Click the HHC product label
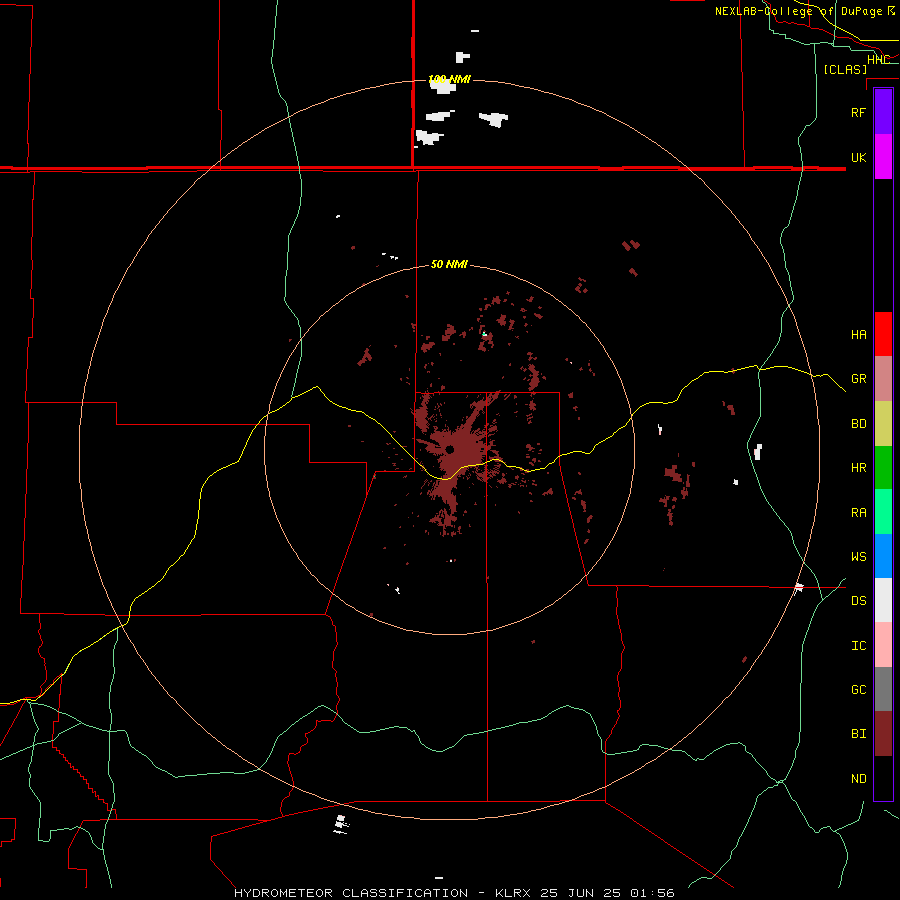The height and width of the screenshot is (900, 900). (x=878, y=60)
